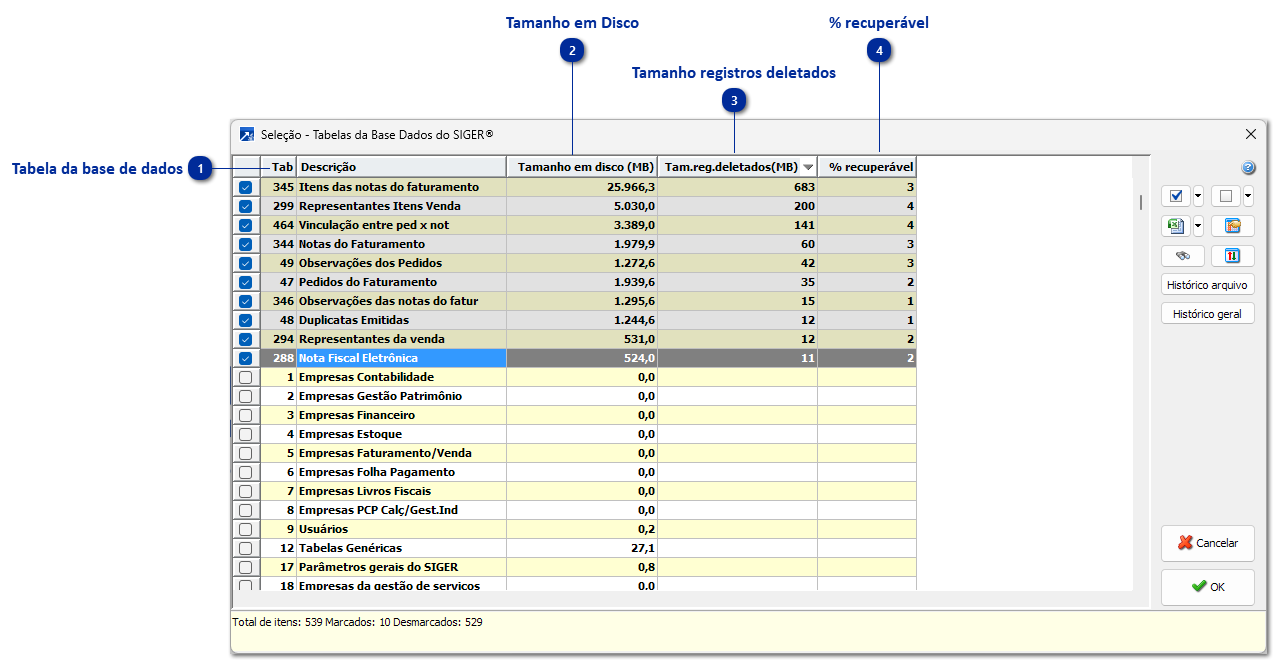Uncheck the Itens das notas do faturamento row
This screenshot has width=1276, height=663.
pyautogui.click(x=246, y=187)
